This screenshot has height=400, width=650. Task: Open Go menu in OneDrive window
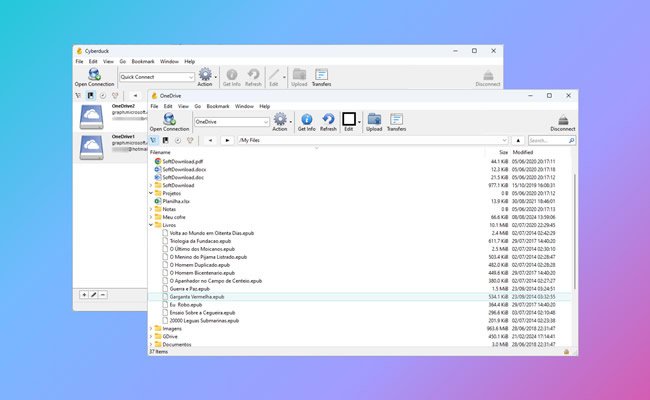[198, 106]
